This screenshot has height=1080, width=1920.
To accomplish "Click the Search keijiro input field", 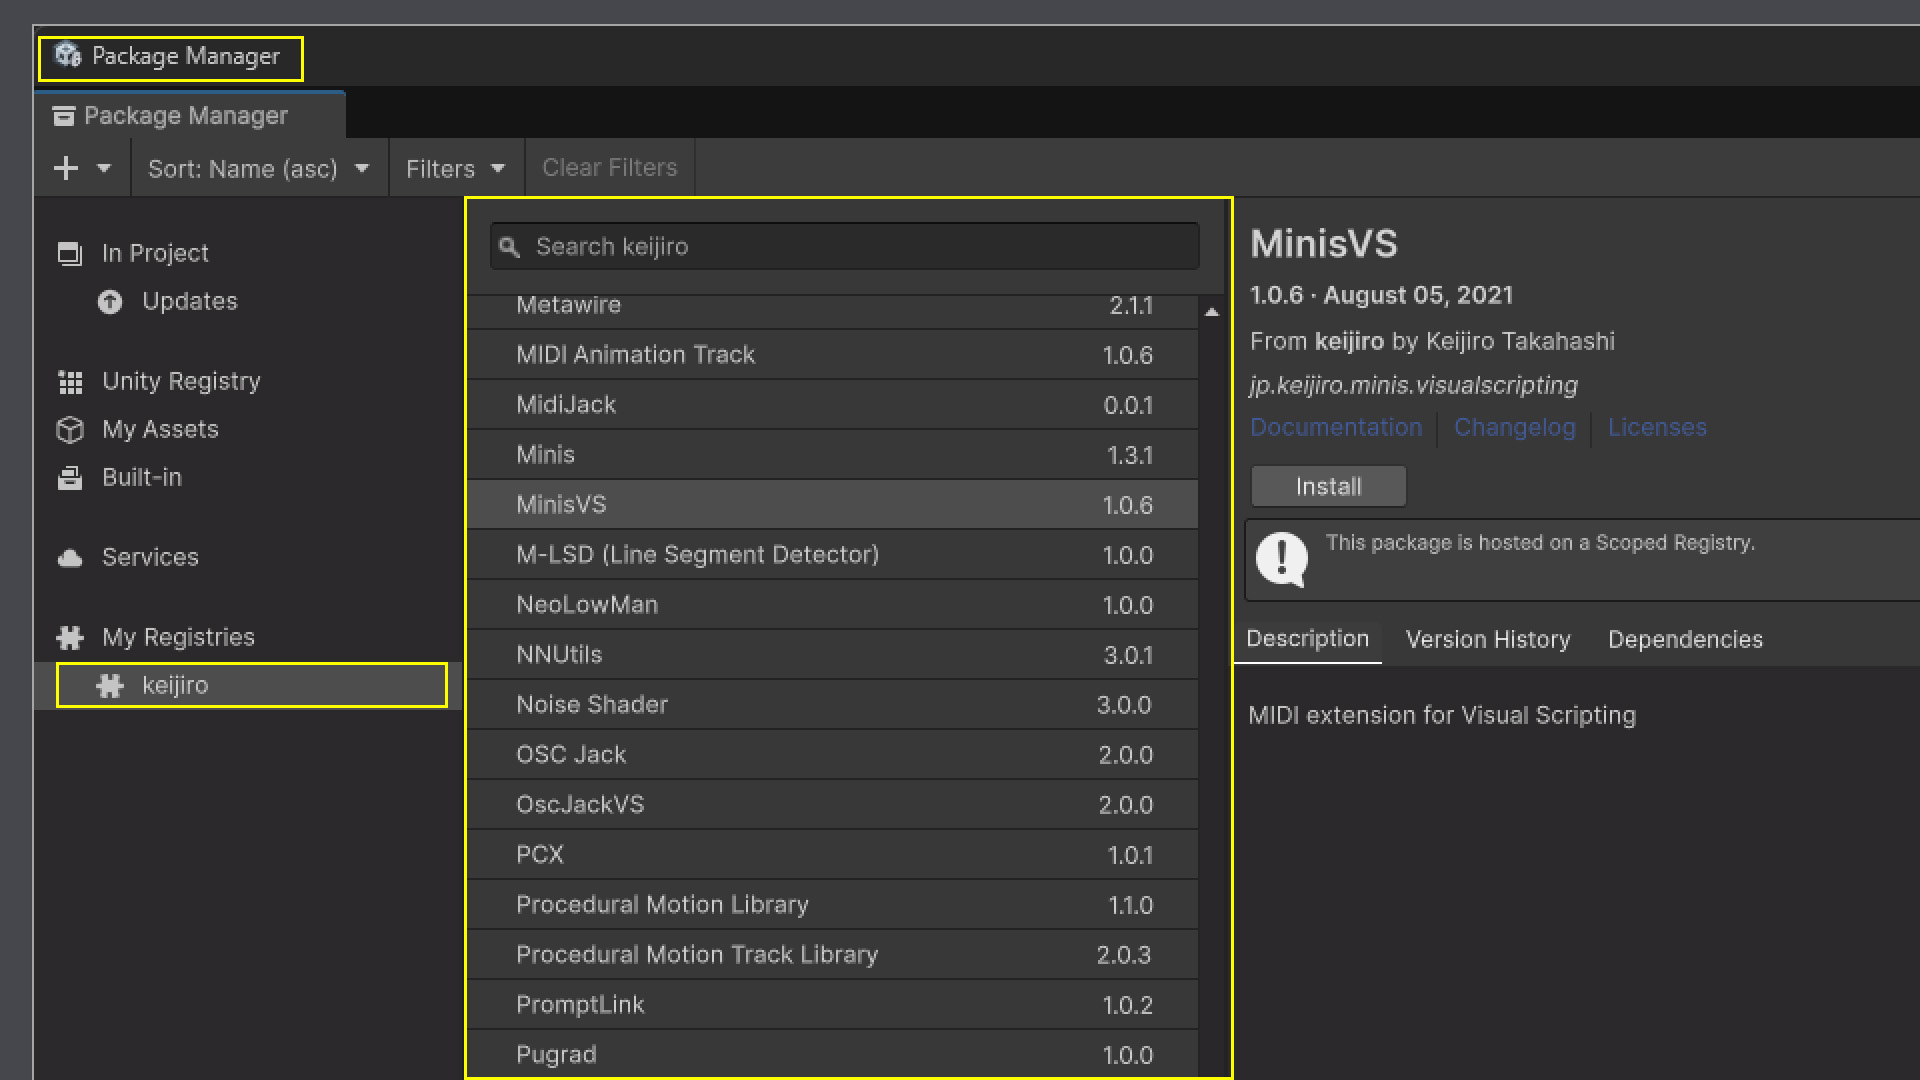I will point(860,247).
